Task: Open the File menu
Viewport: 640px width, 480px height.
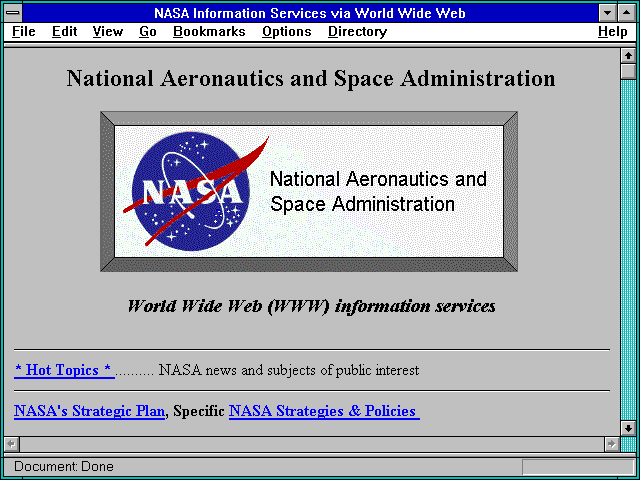Action: click(24, 31)
